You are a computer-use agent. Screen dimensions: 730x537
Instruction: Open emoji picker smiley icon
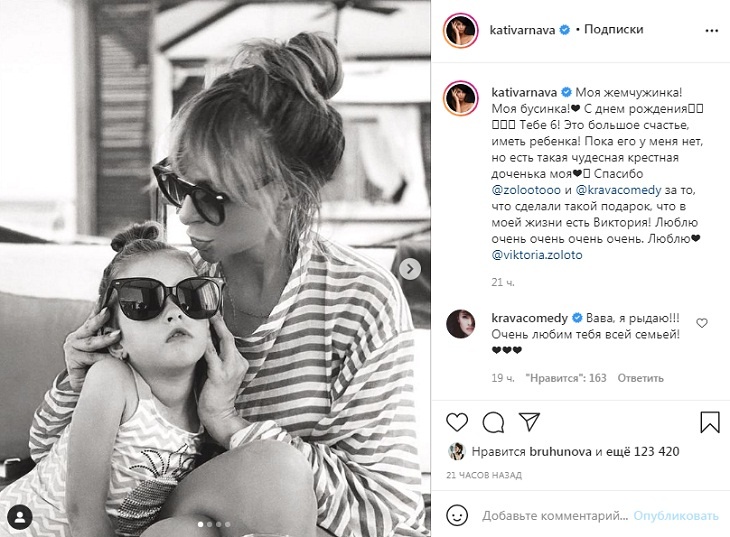coord(457,516)
